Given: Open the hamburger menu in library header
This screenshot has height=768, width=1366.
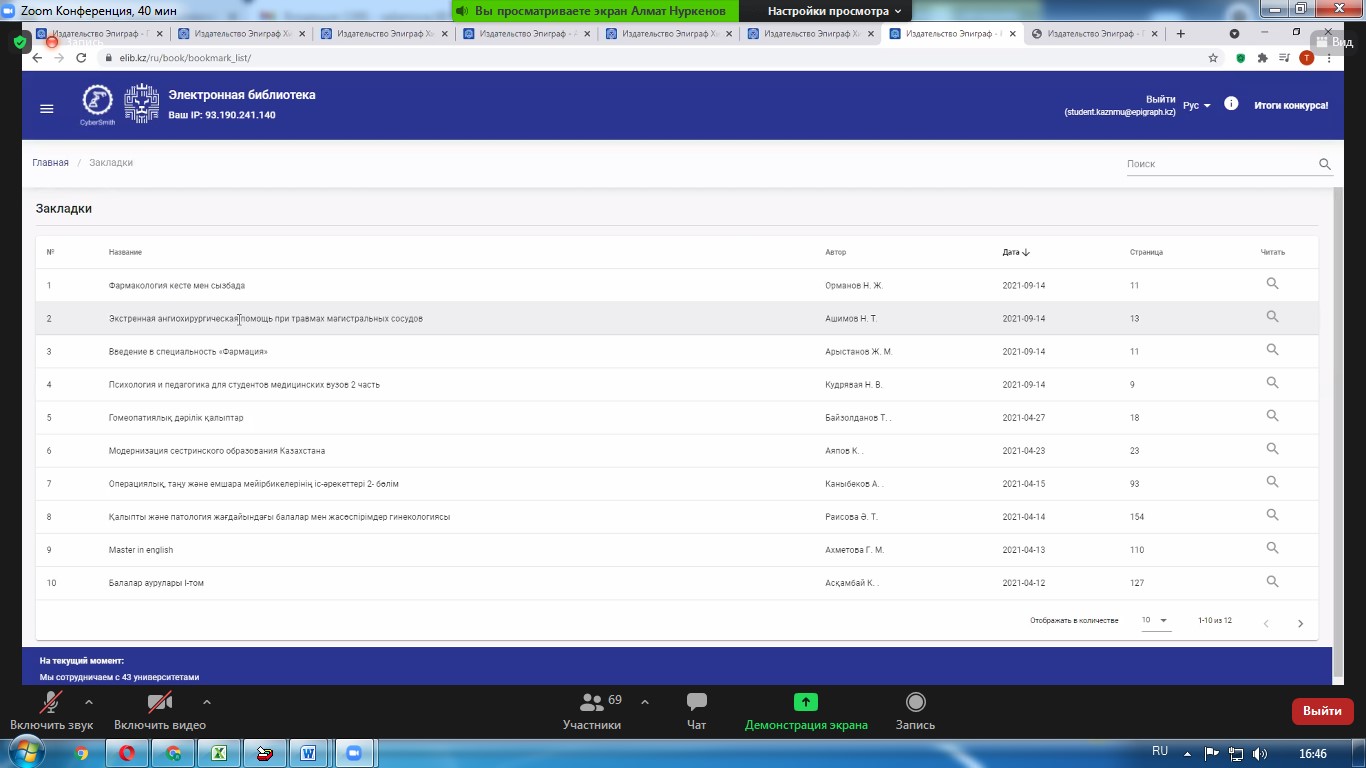Looking at the screenshot, I should (x=46, y=108).
